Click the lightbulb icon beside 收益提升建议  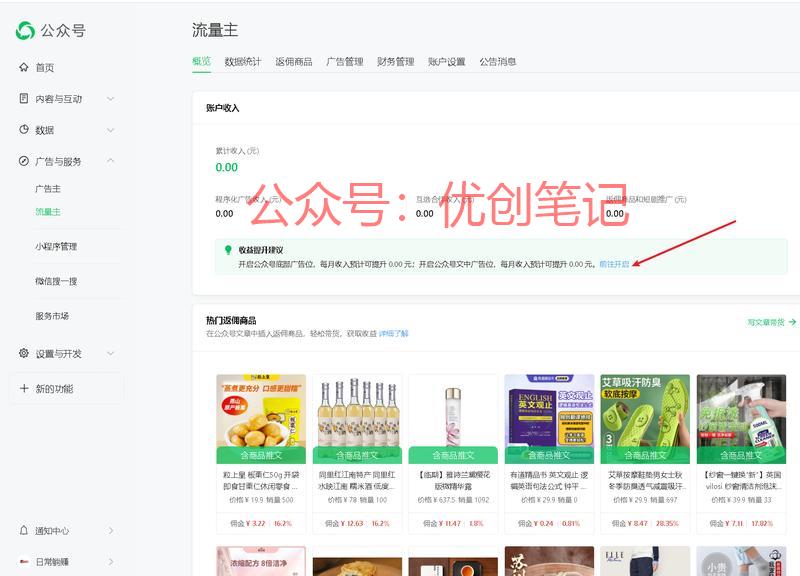[228, 250]
